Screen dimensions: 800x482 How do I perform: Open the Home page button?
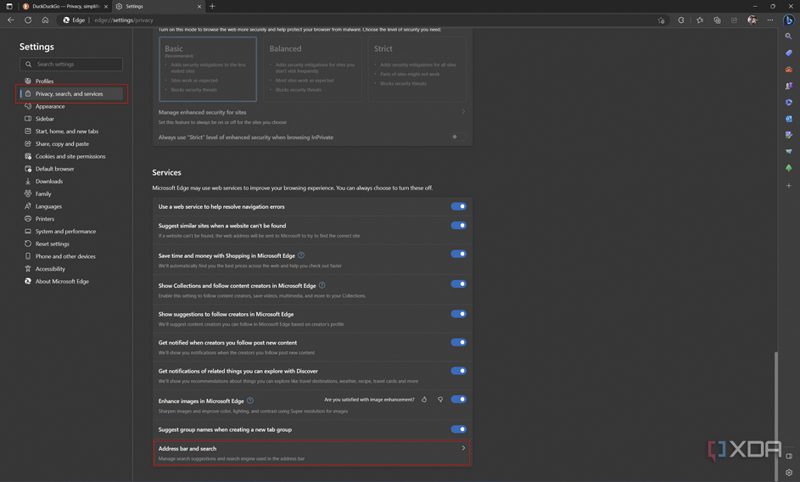tap(45, 20)
